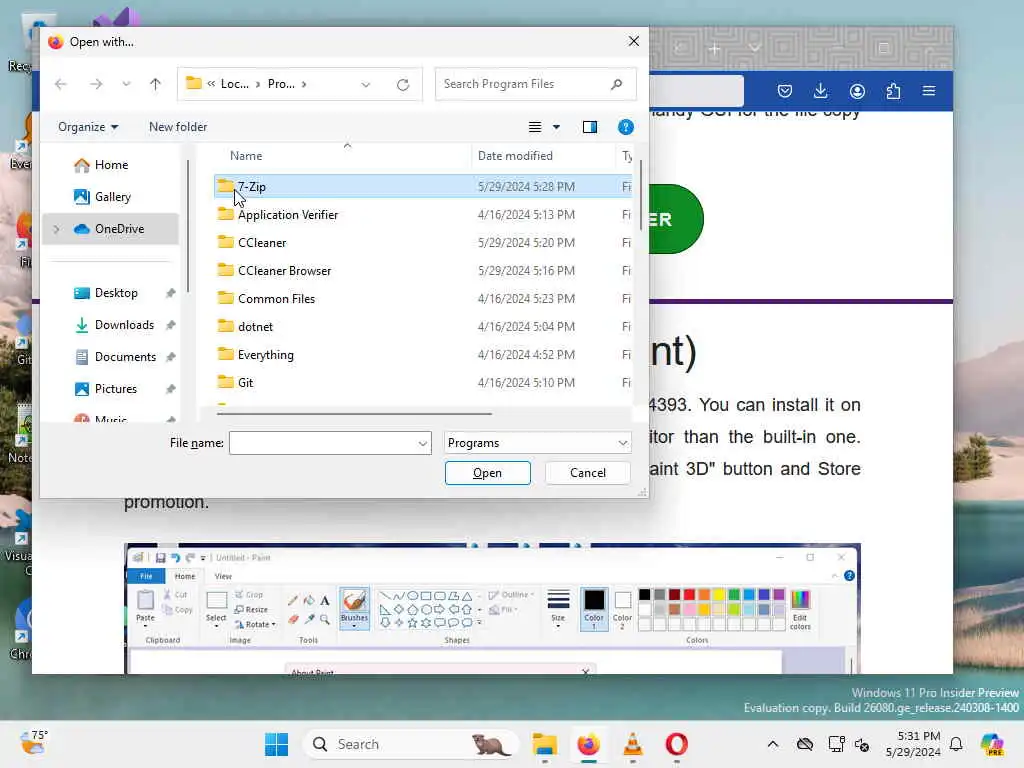This screenshot has width=1024, height=768.
Task: Click the Cancel button
Action: [x=588, y=473]
